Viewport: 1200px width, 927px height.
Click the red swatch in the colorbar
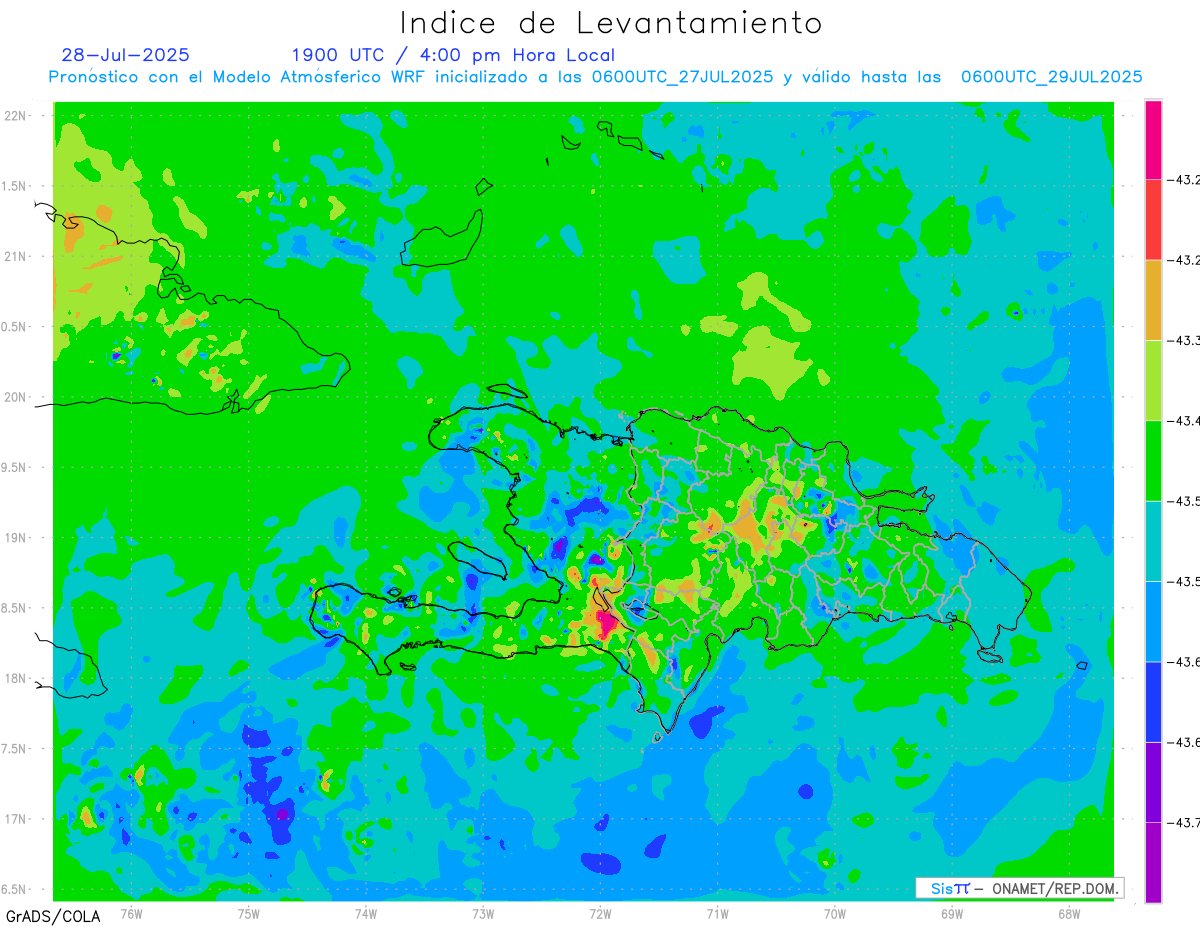tap(1153, 220)
